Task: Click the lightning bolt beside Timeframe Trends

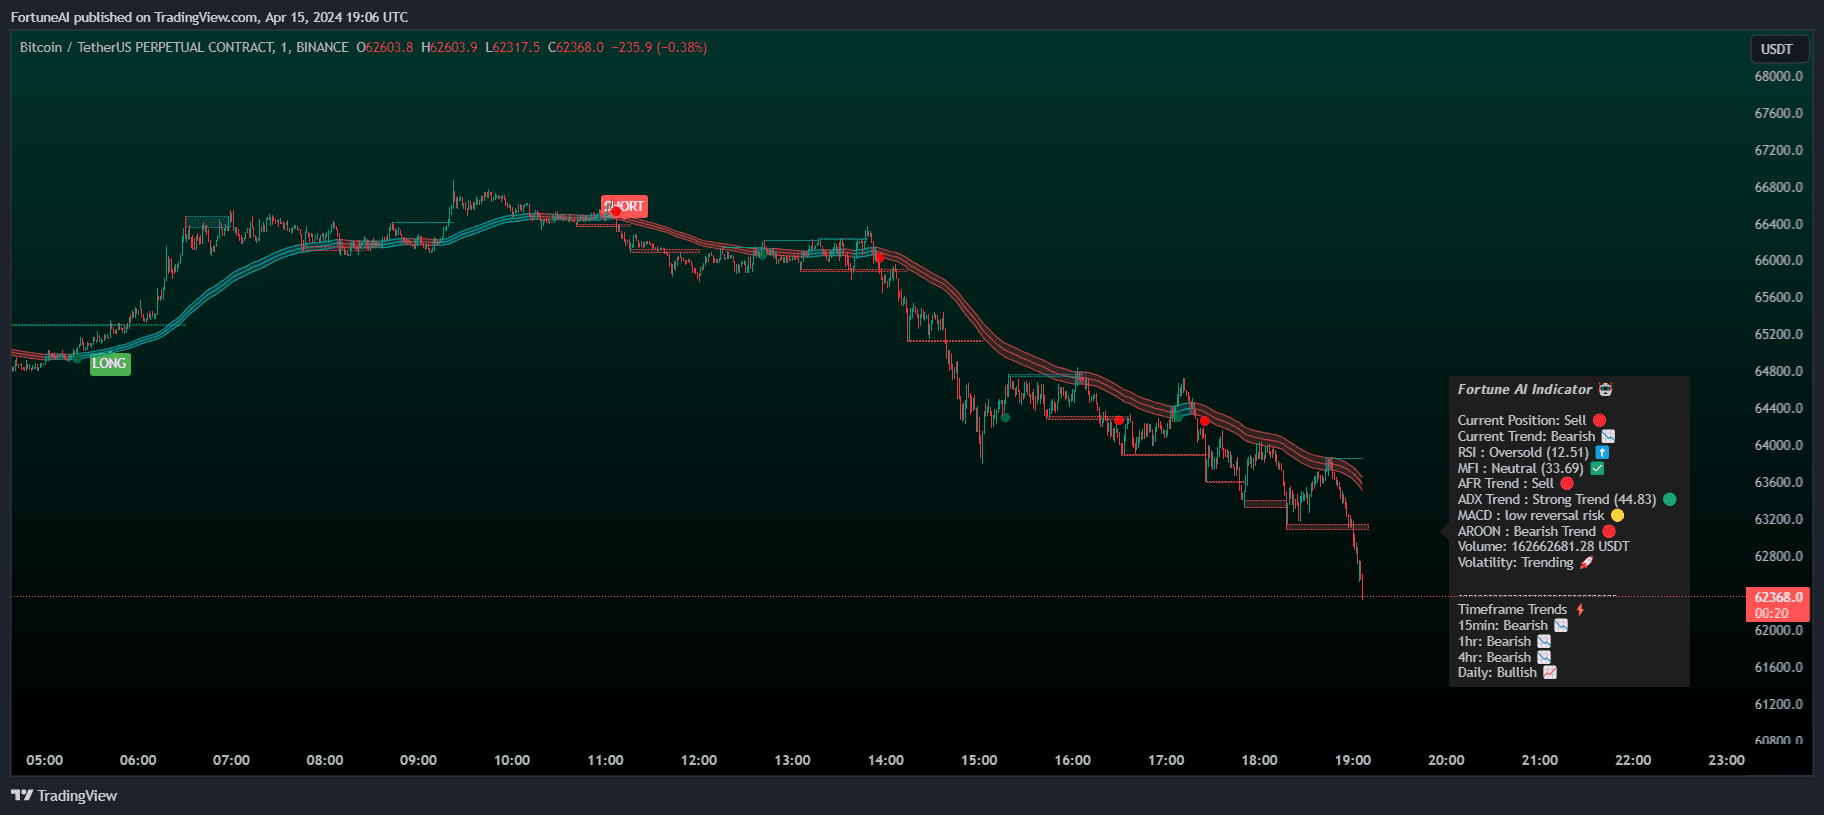Action: pos(1580,609)
